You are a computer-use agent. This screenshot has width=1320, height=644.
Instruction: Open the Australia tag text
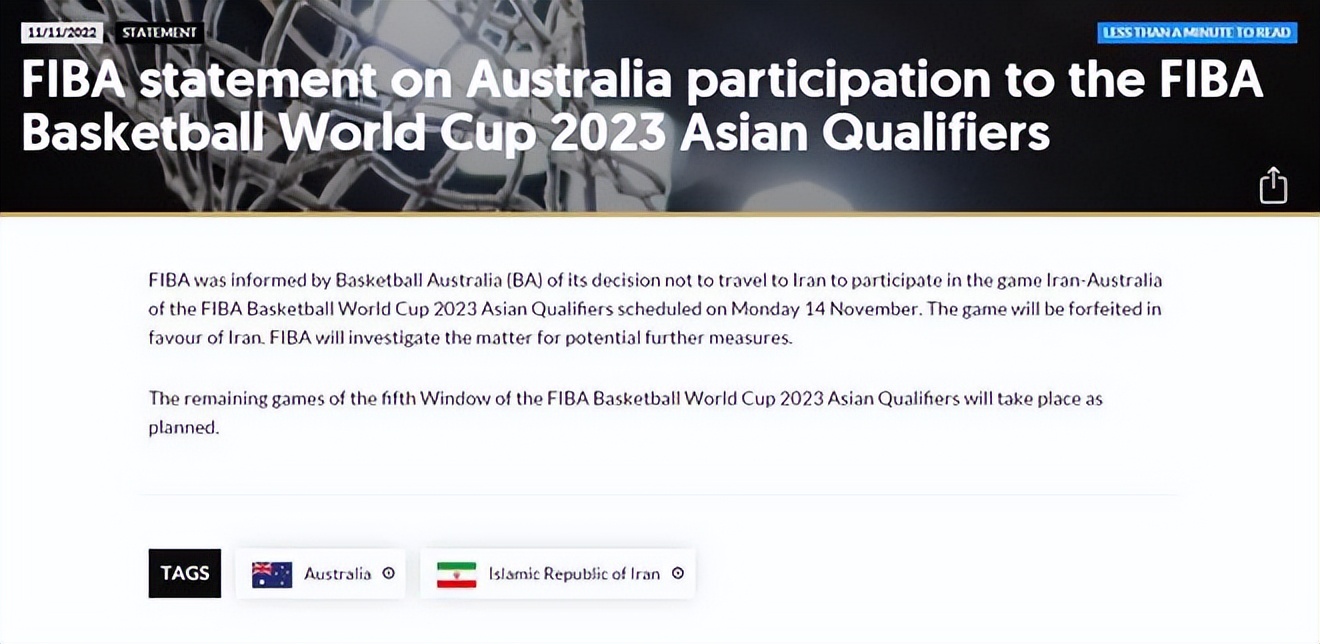point(337,574)
